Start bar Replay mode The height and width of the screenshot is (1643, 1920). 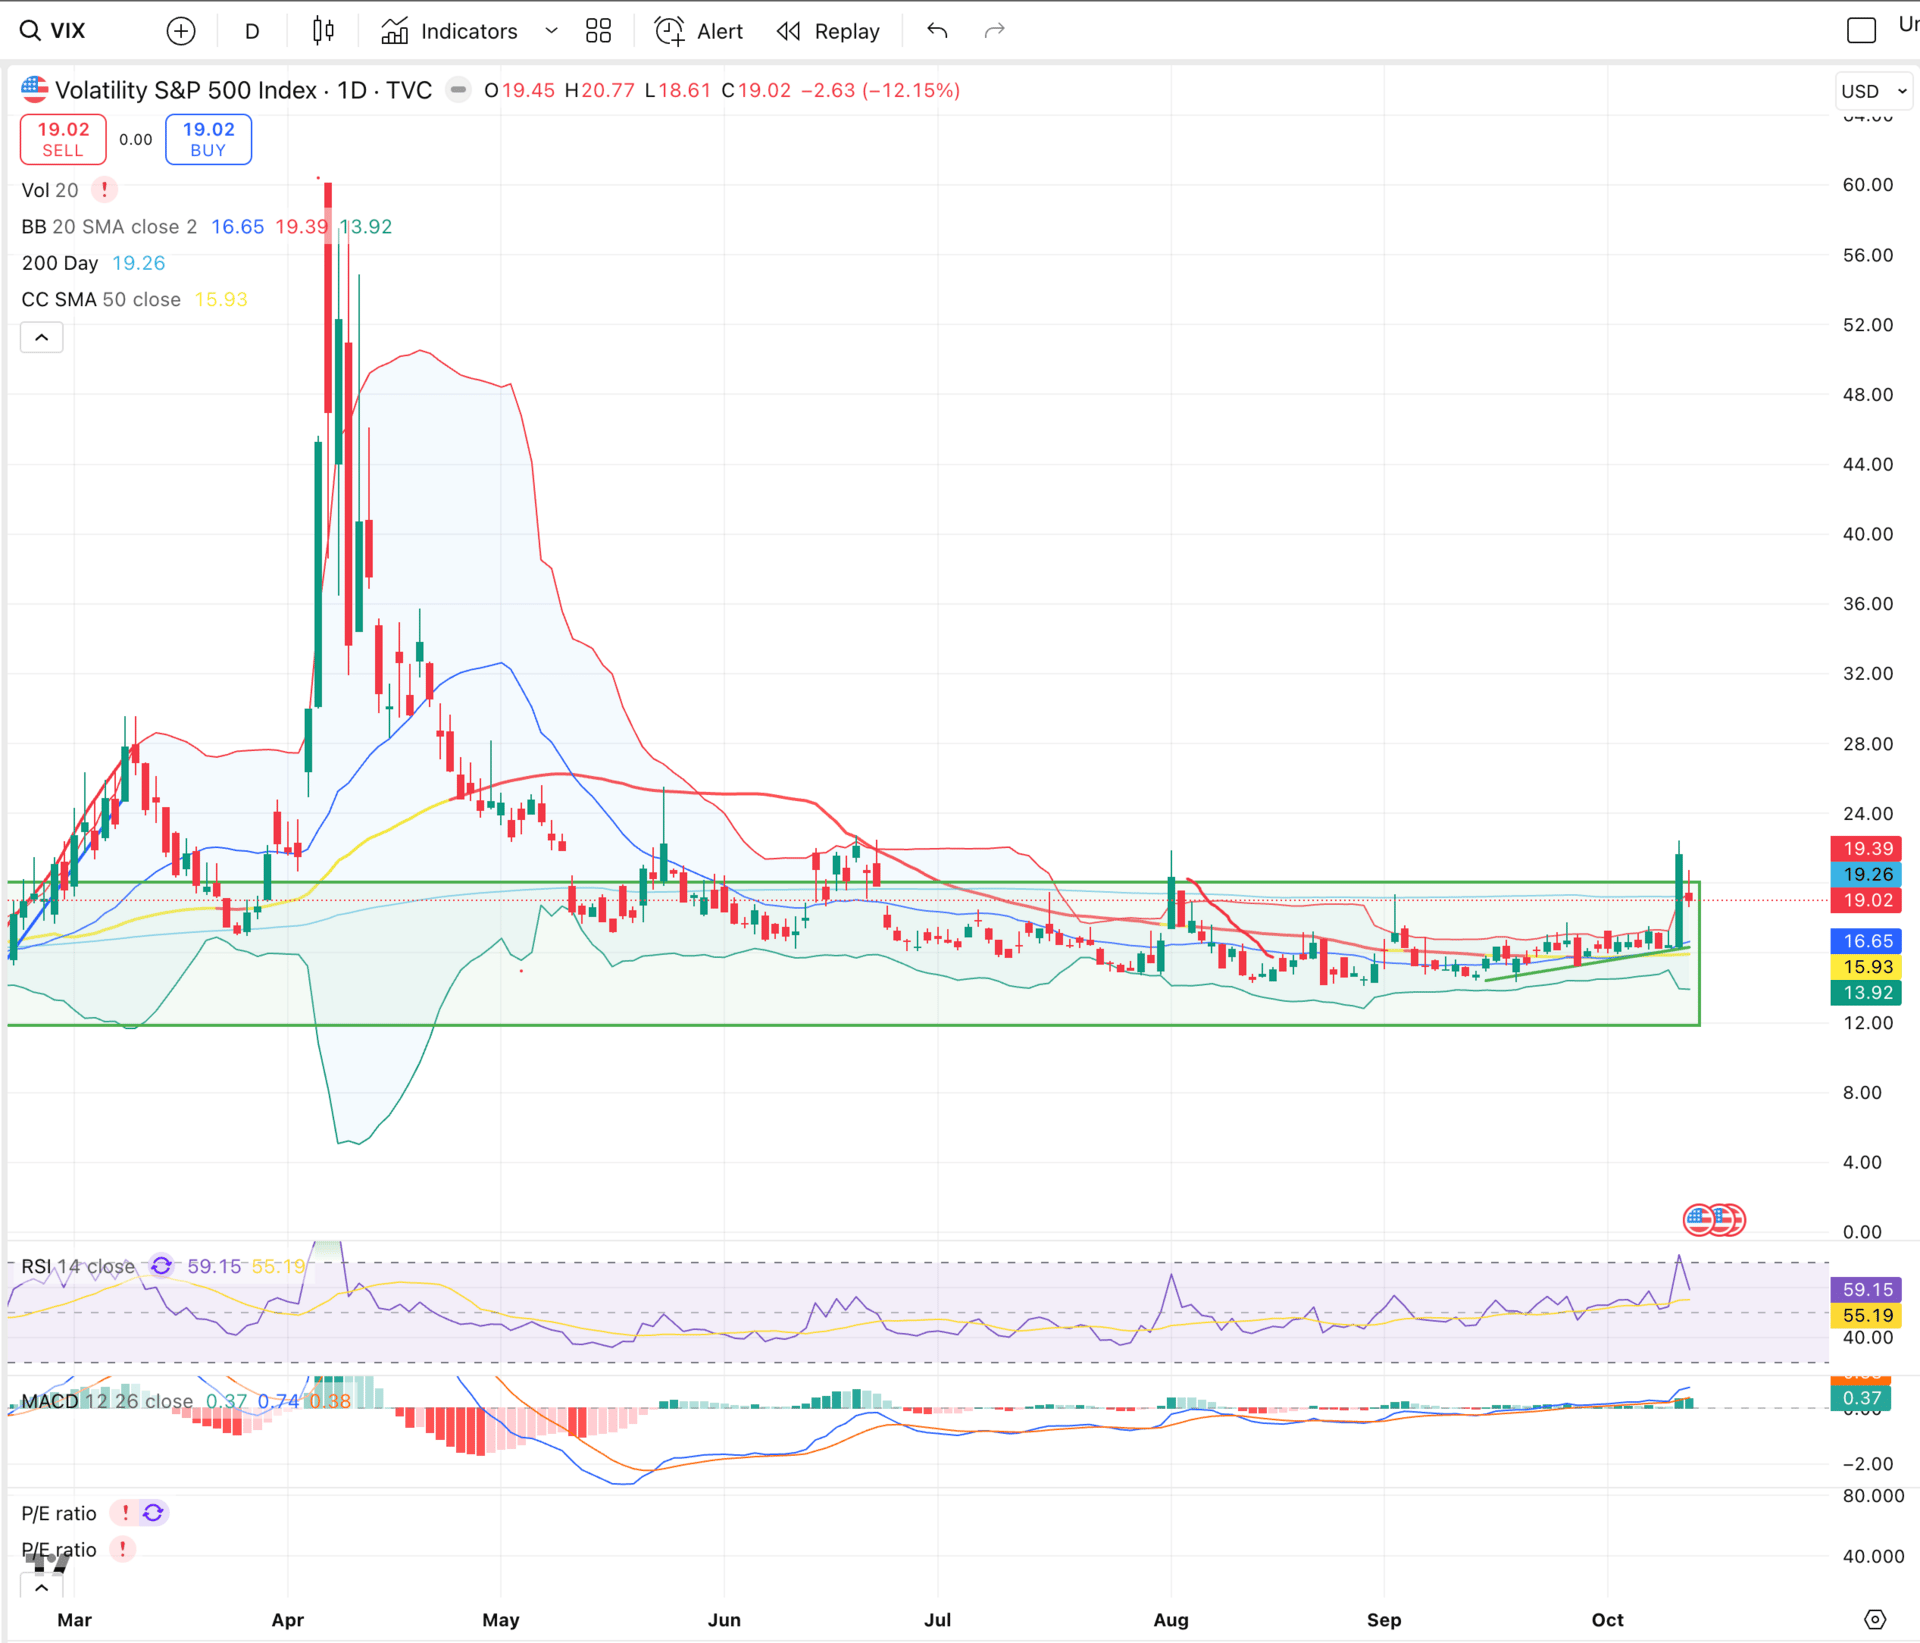(x=828, y=31)
